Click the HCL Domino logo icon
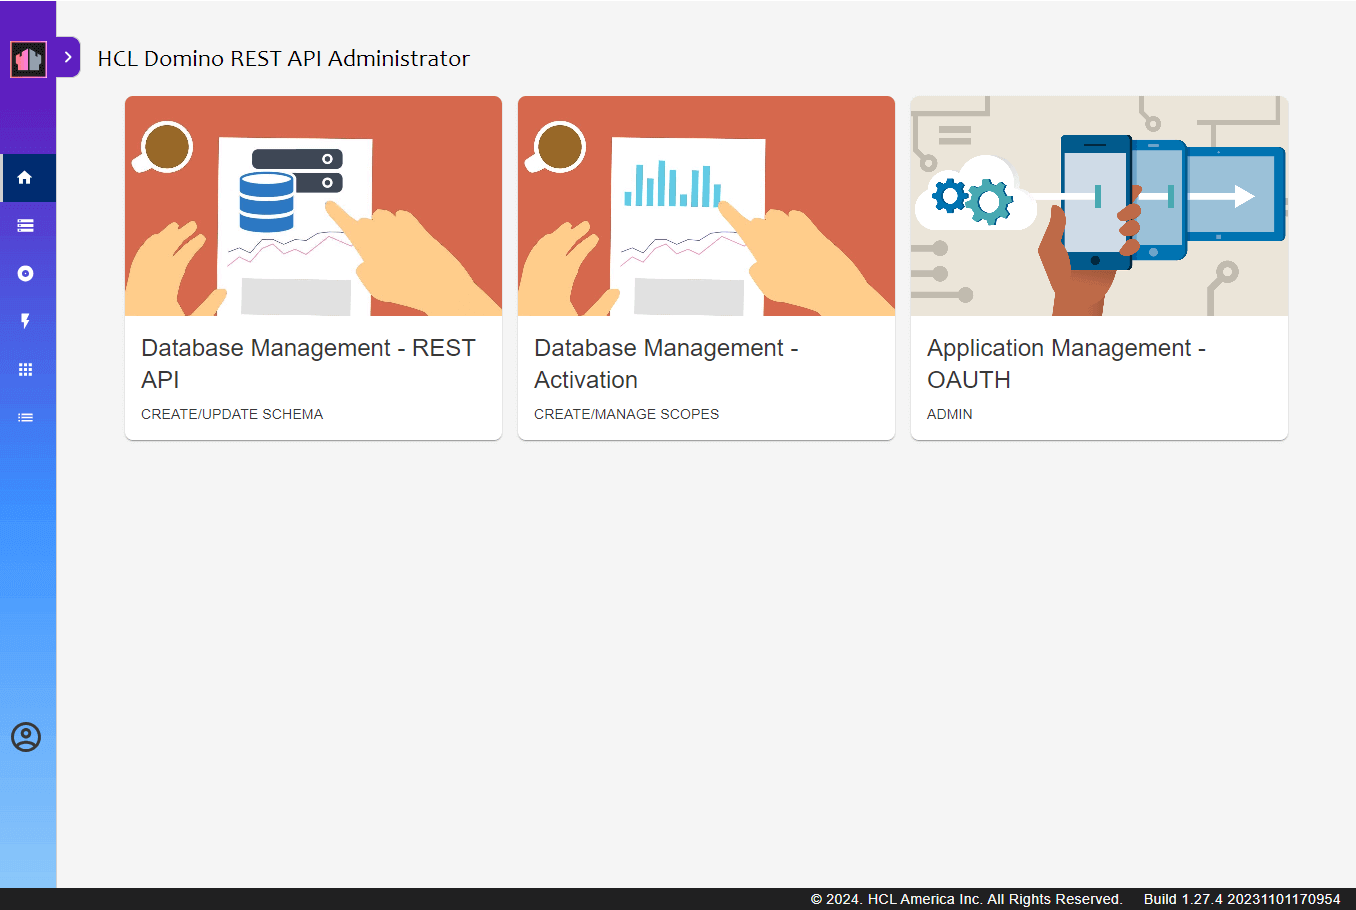Image resolution: width=1356 pixels, height=910 pixels. 28,59
